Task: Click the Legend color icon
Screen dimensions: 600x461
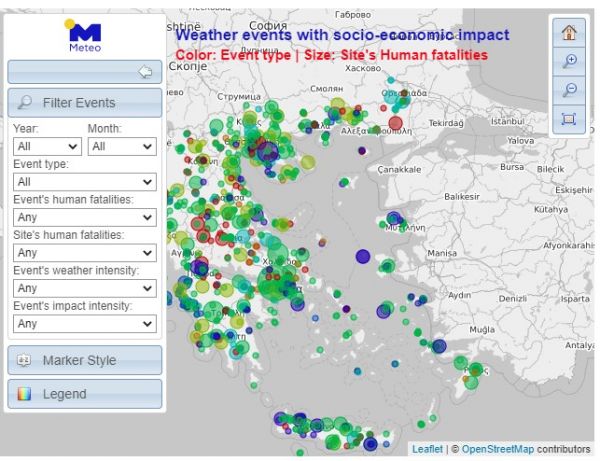Action: click(x=25, y=394)
